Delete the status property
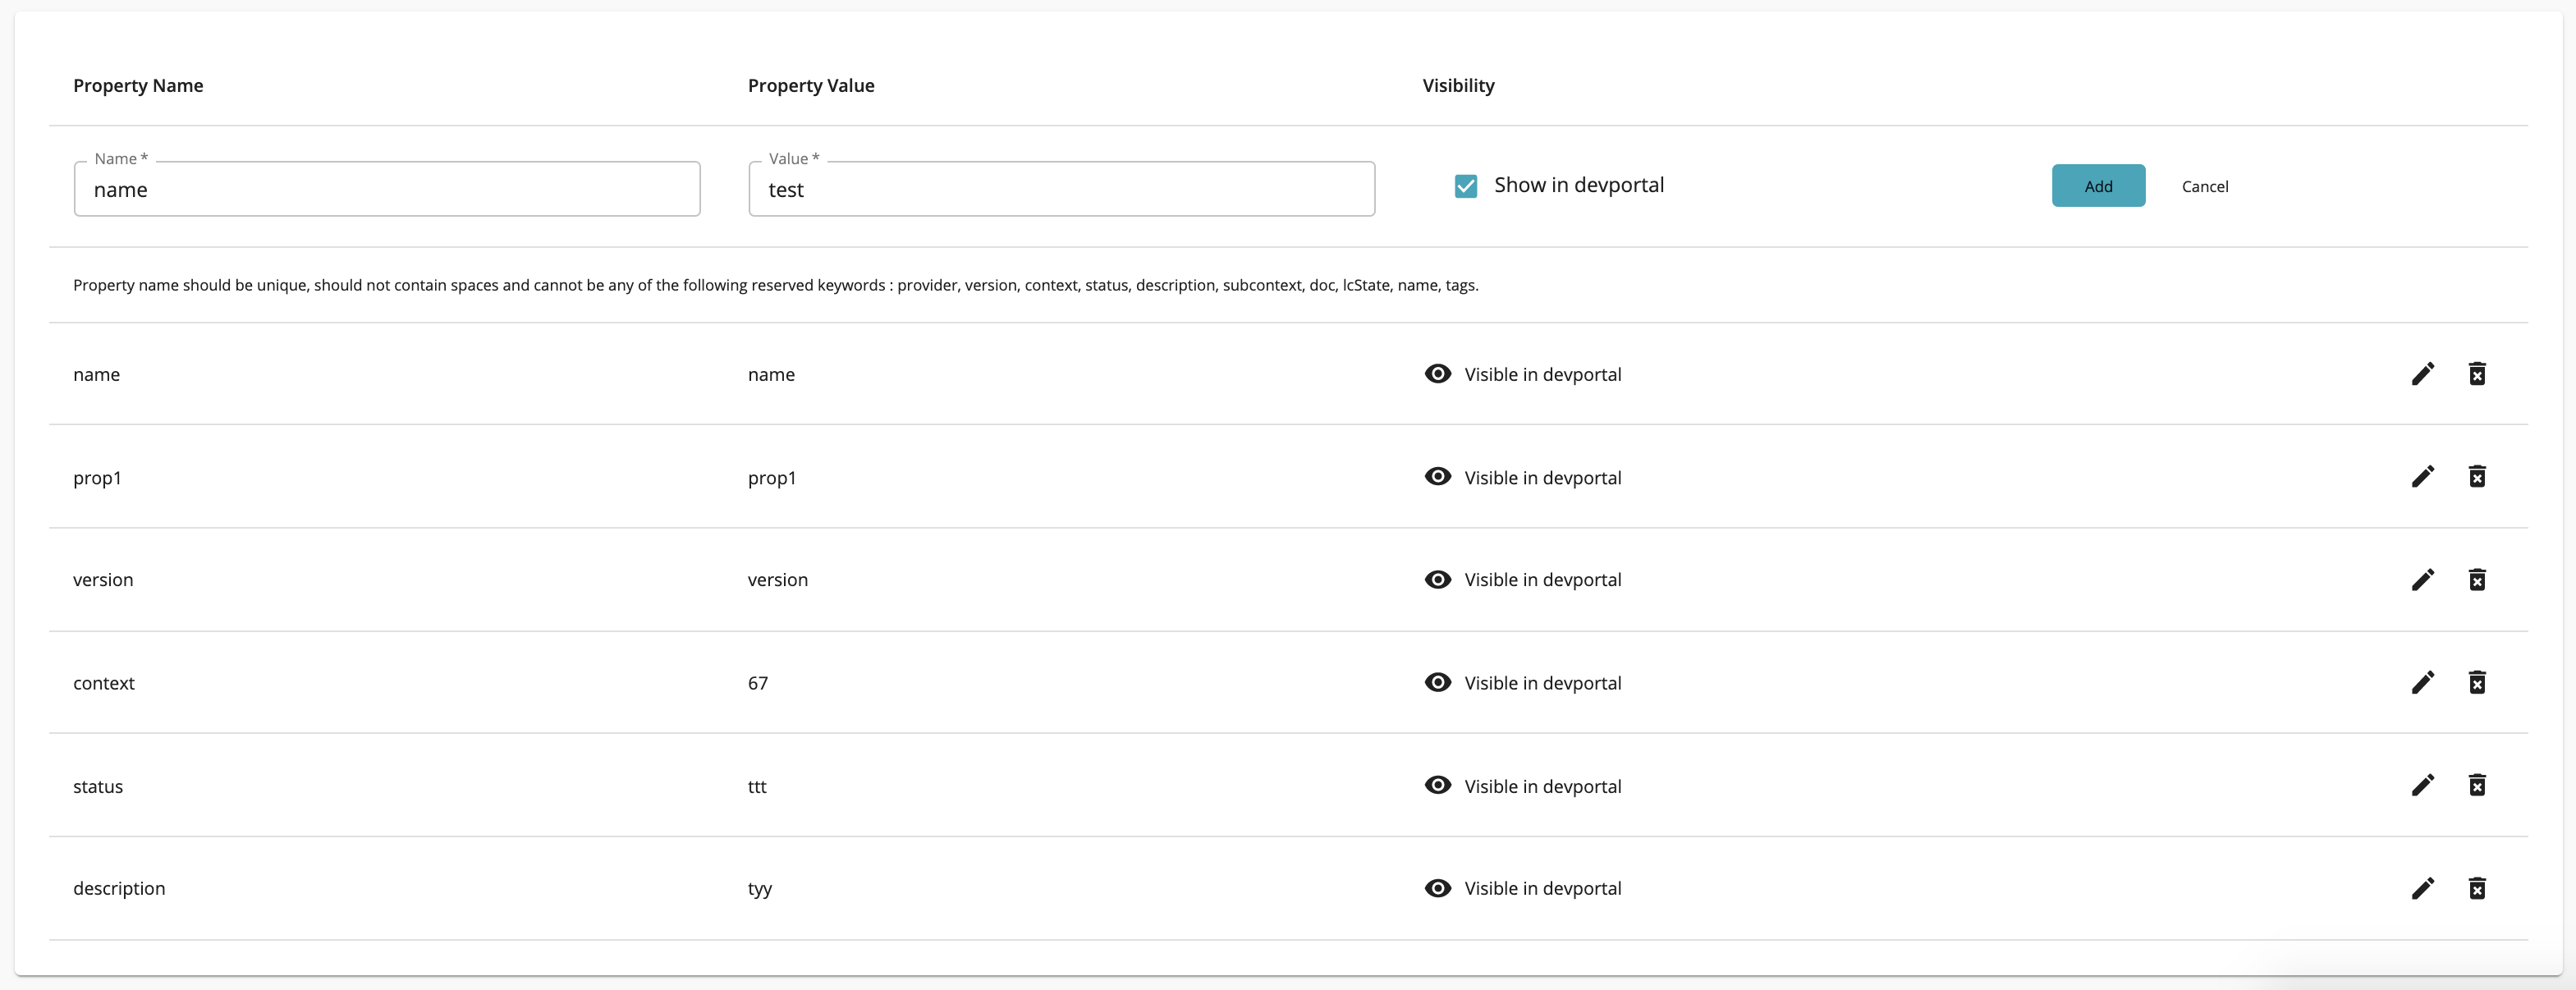This screenshot has width=2576, height=990. tap(2478, 785)
